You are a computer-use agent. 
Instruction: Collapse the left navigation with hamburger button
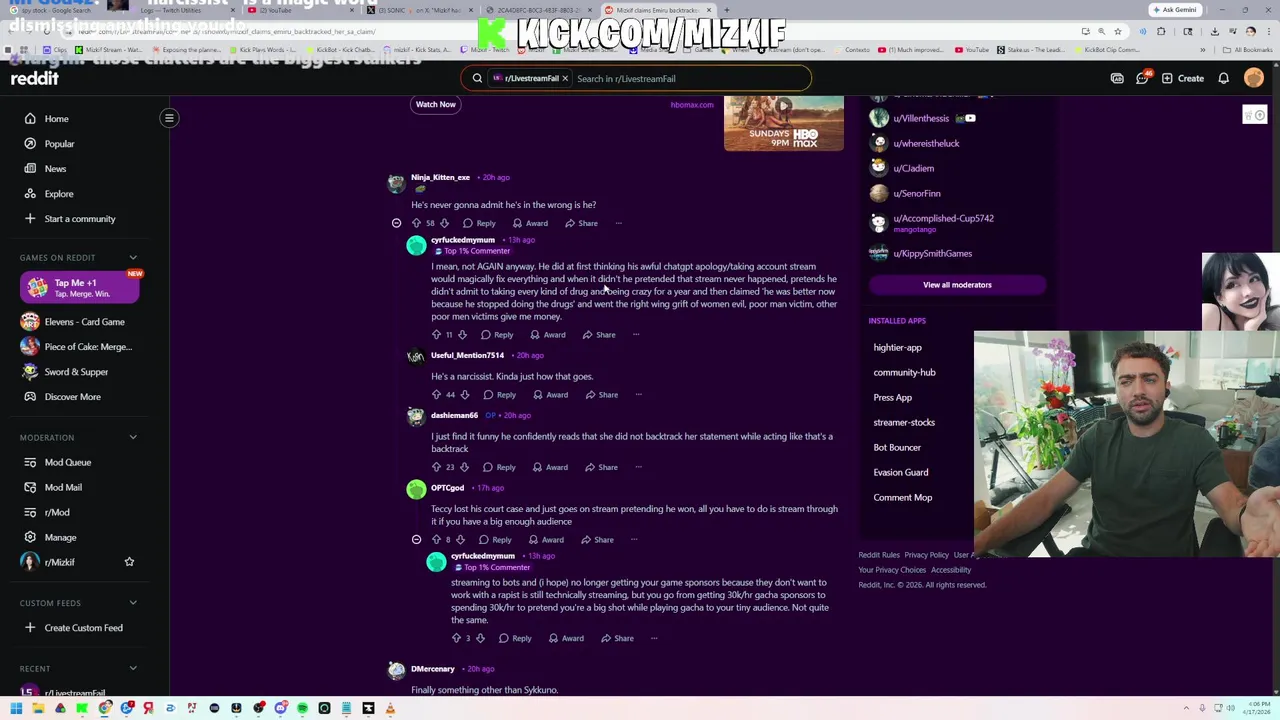169,118
